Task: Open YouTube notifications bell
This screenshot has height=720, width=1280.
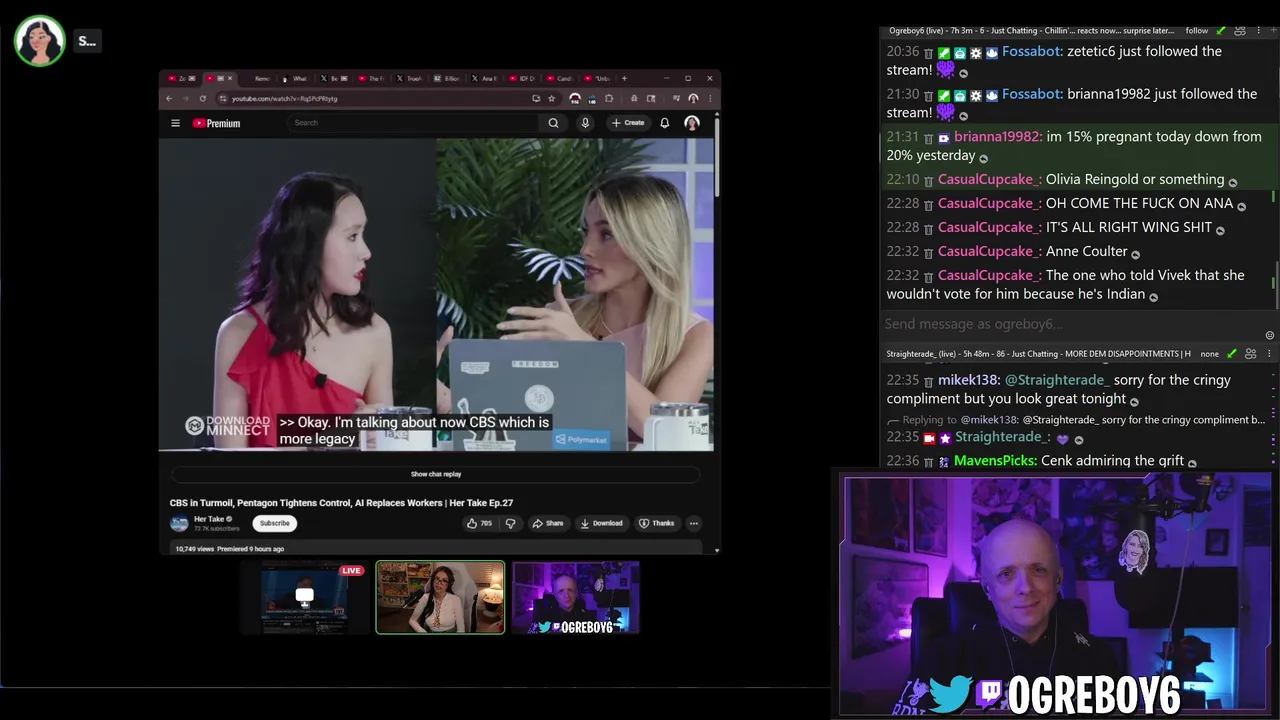Action: (664, 123)
